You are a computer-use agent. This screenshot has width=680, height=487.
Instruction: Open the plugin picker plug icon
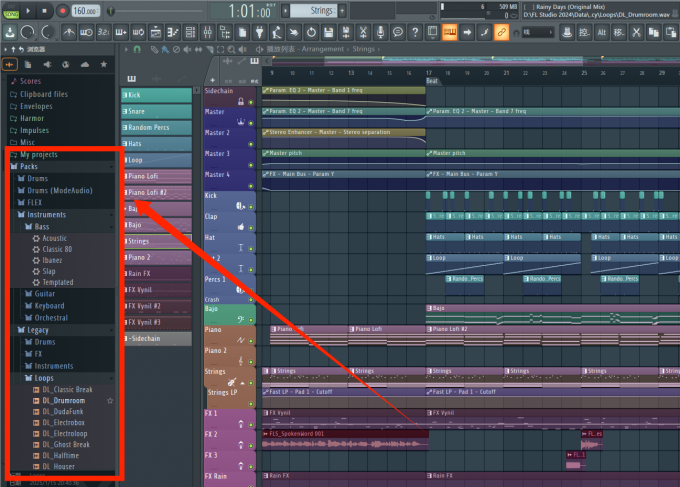click(259, 32)
